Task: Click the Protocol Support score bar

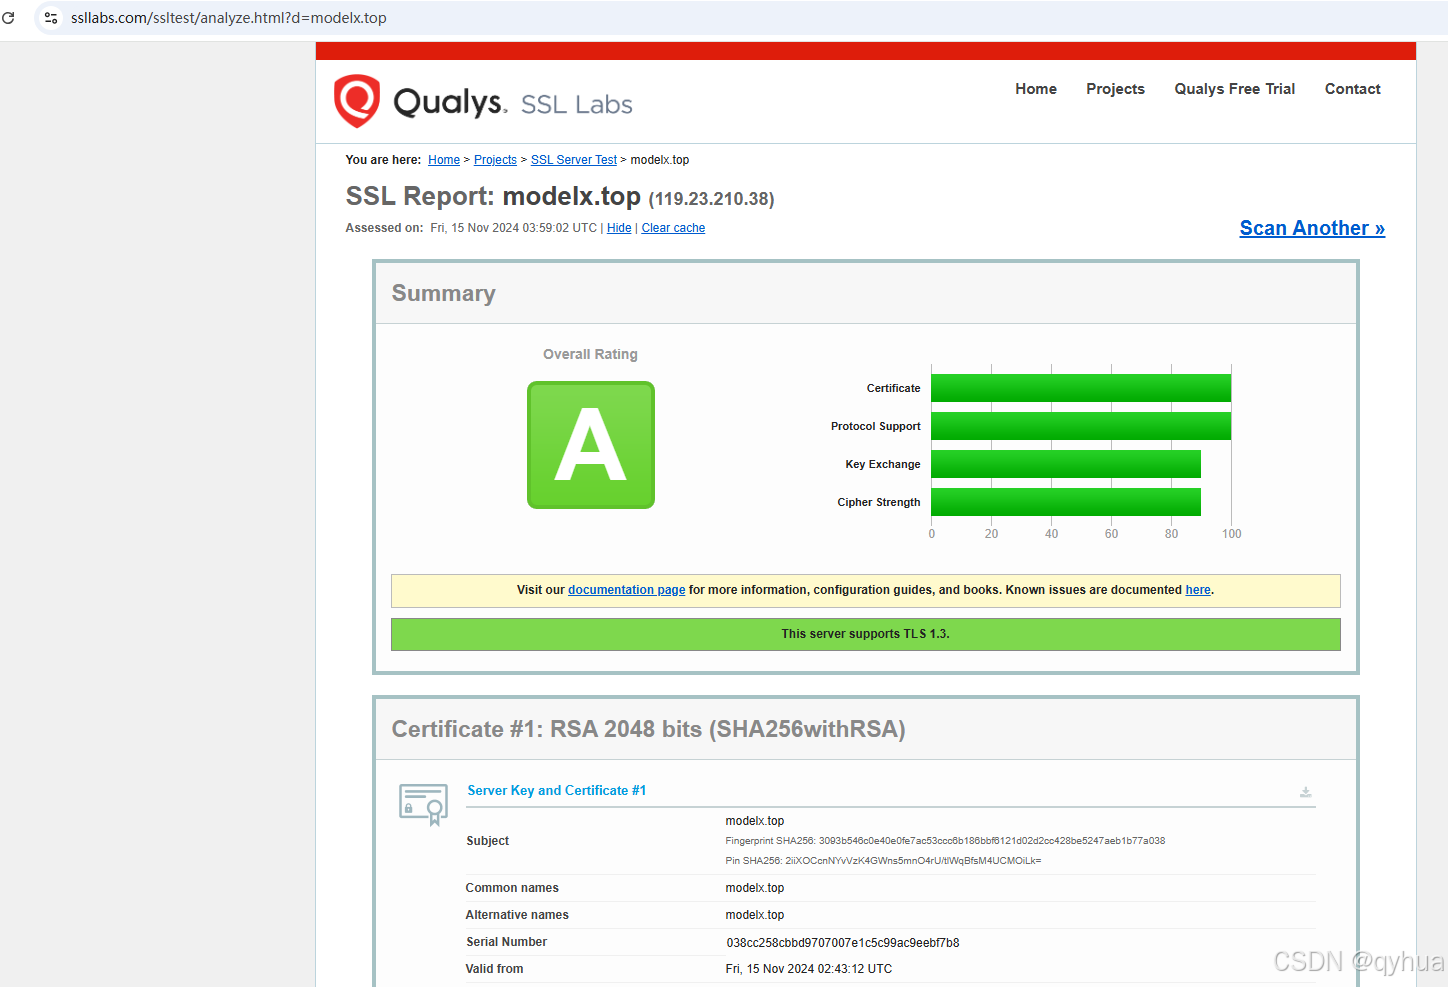Action: [1081, 426]
